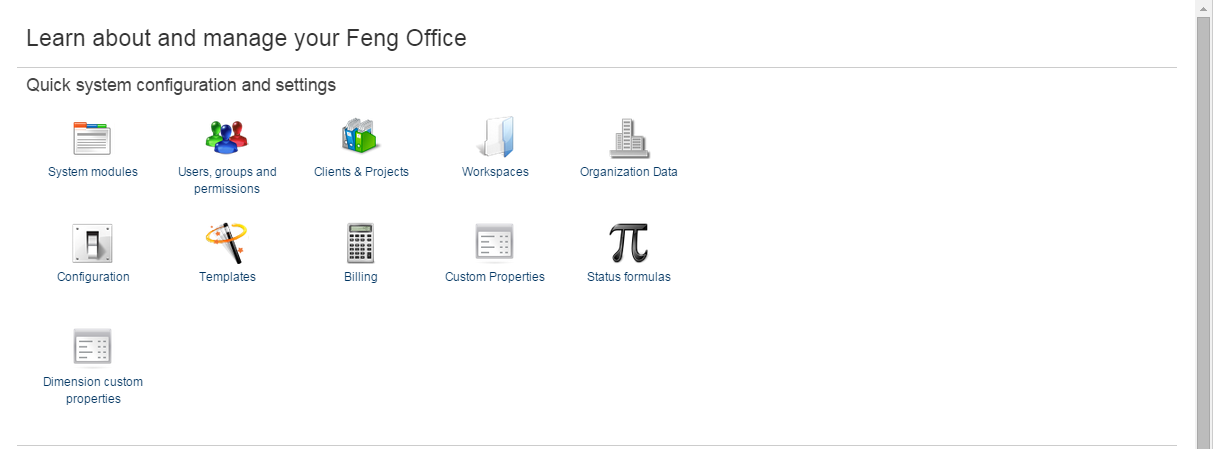Open the Templates magic wand icon
This screenshot has width=1213, height=449.
pyautogui.click(x=227, y=243)
